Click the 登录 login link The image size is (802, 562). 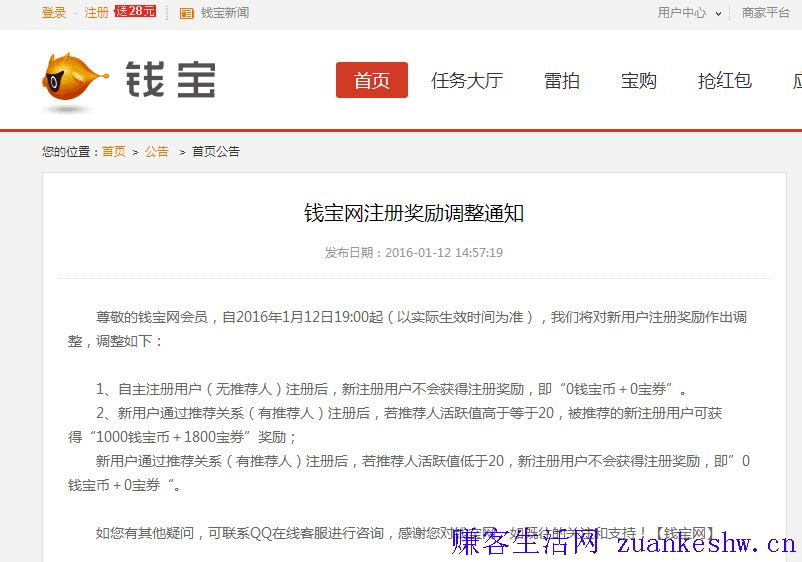54,12
